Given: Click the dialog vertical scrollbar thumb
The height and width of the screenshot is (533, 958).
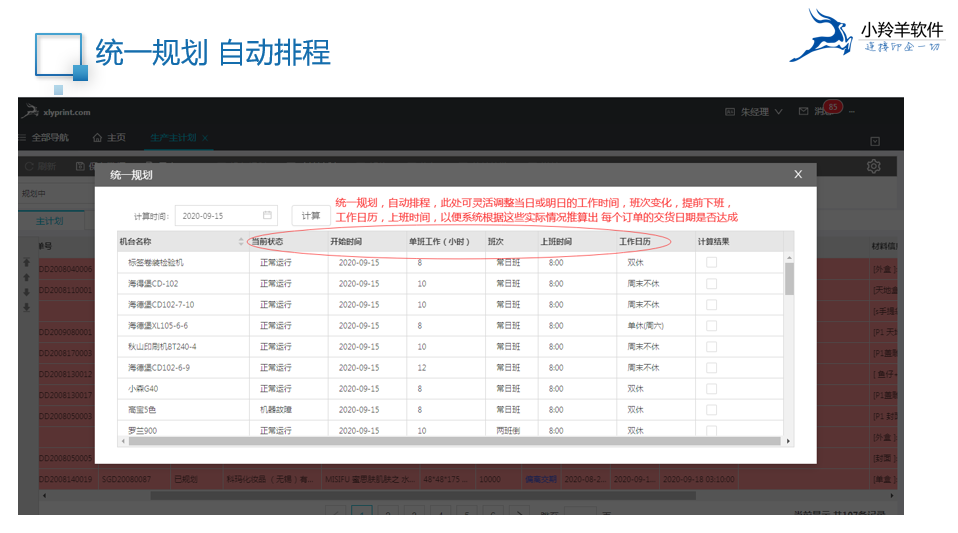Looking at the screenshot, I should 789,279.
